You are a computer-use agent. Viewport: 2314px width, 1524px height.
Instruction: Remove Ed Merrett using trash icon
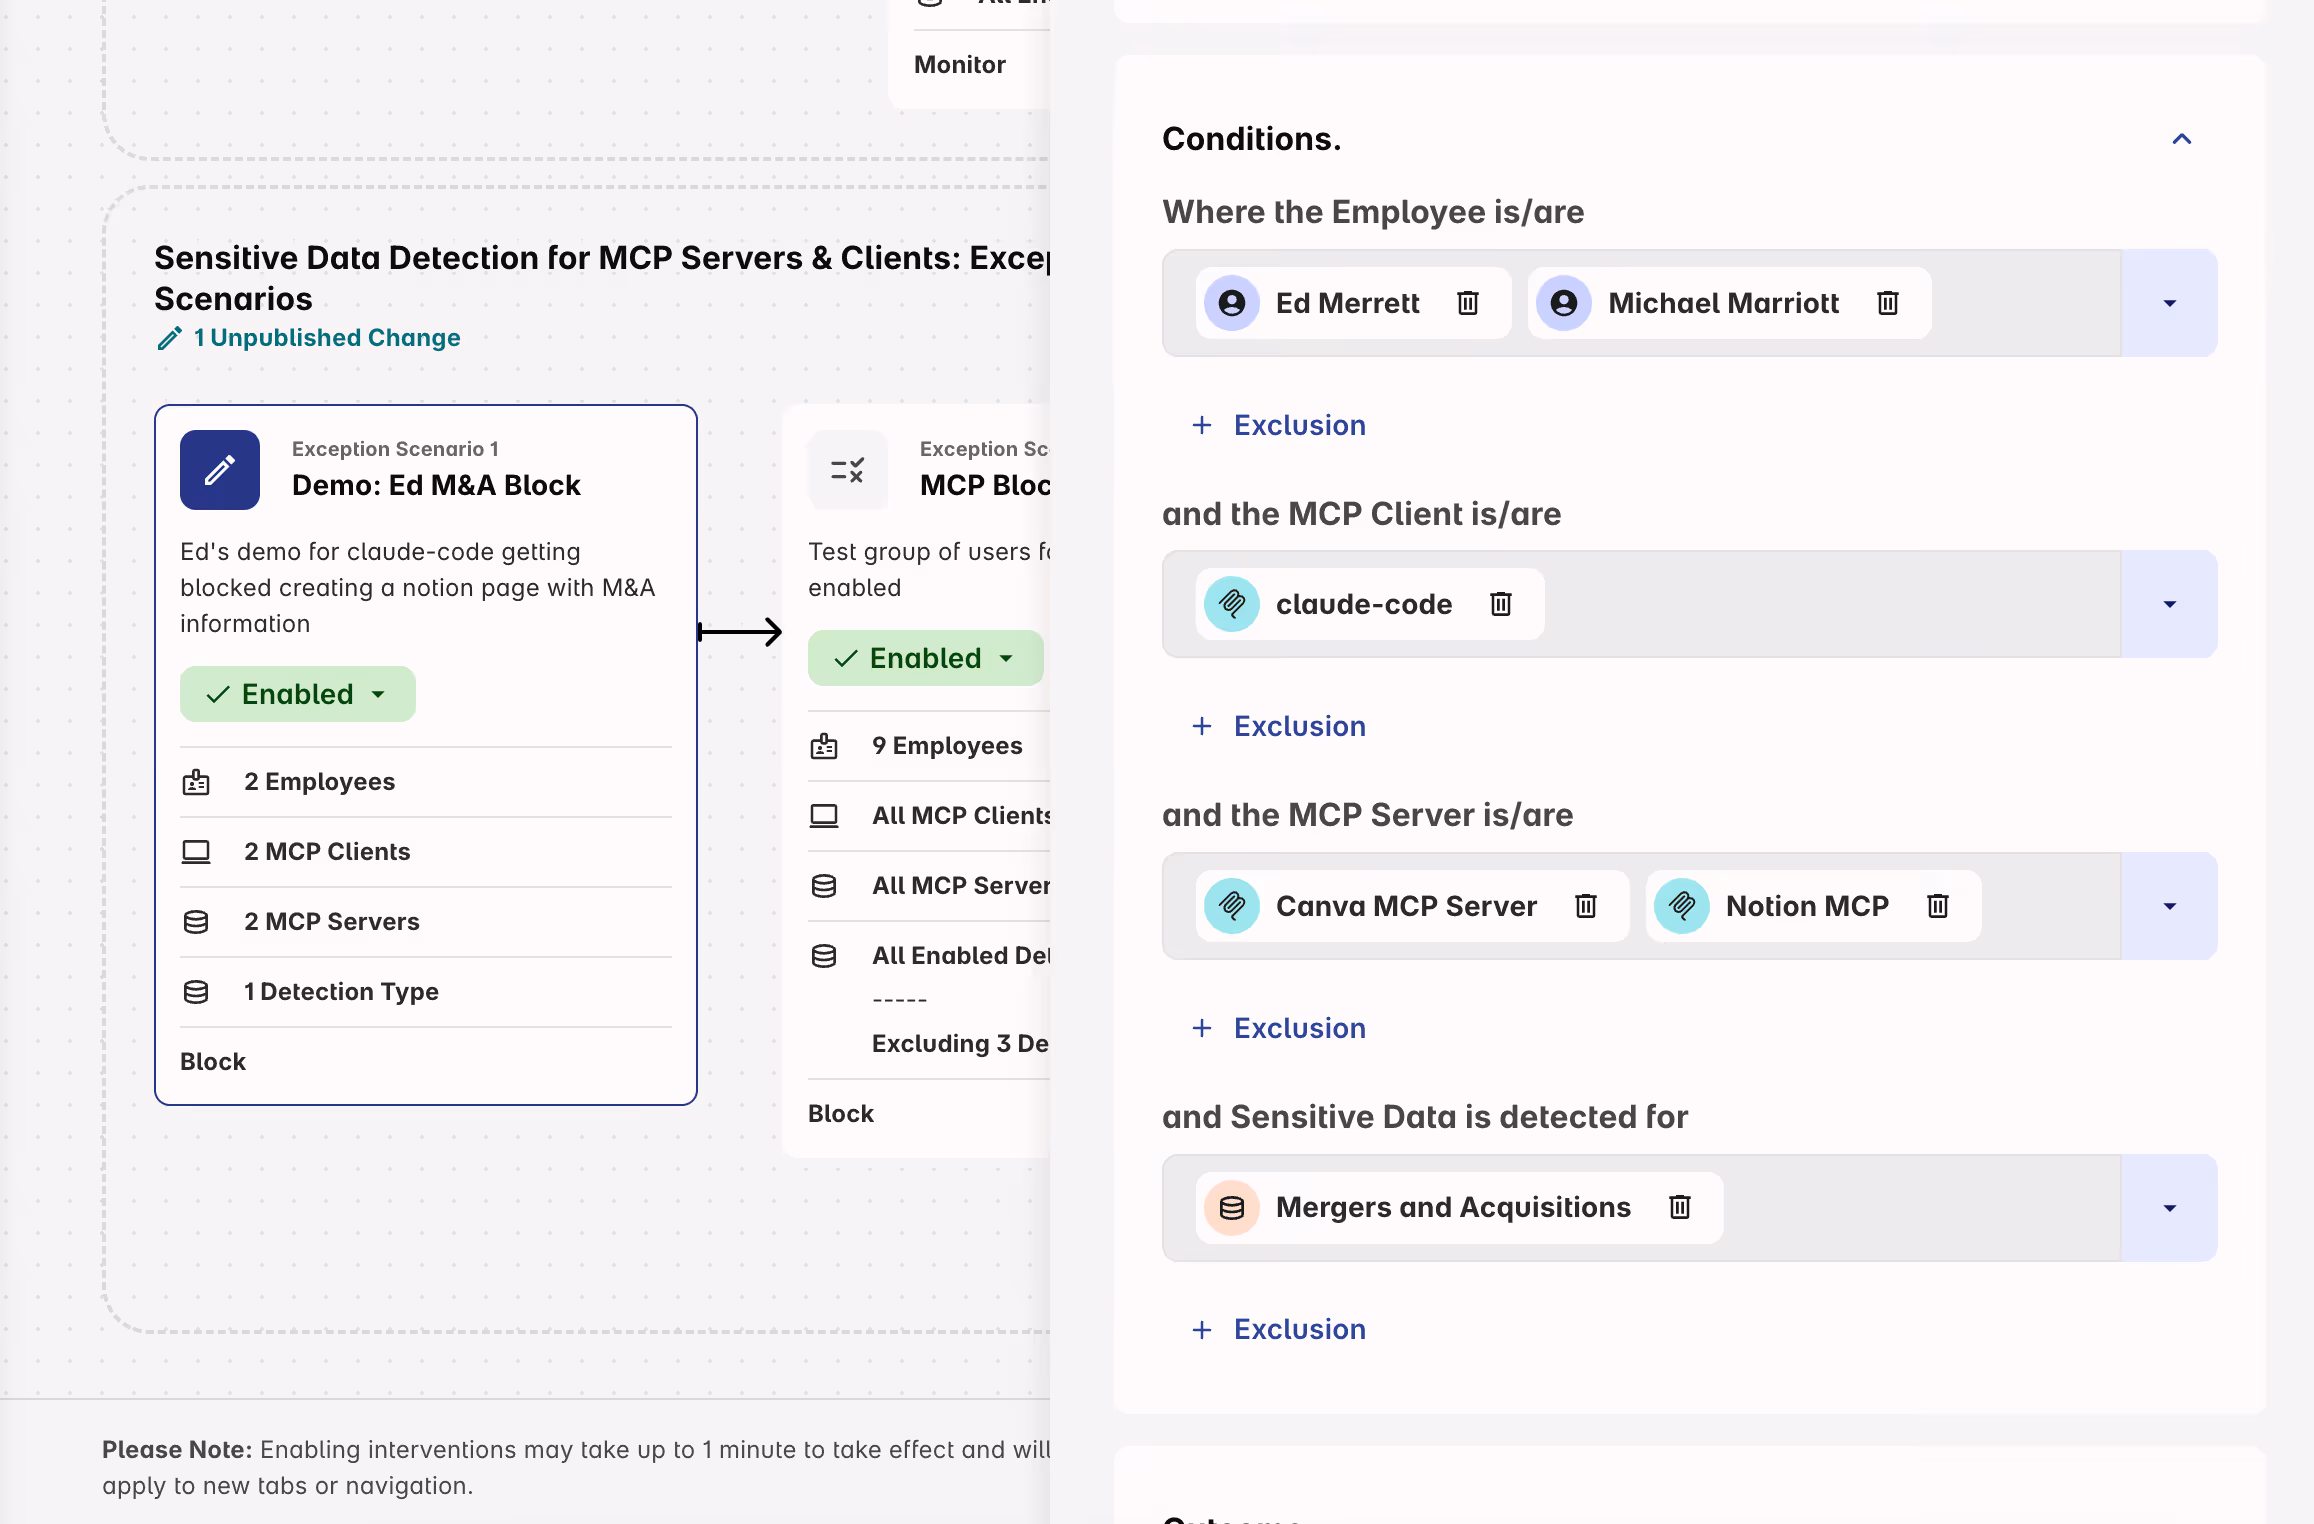[x=1467, y=303]
